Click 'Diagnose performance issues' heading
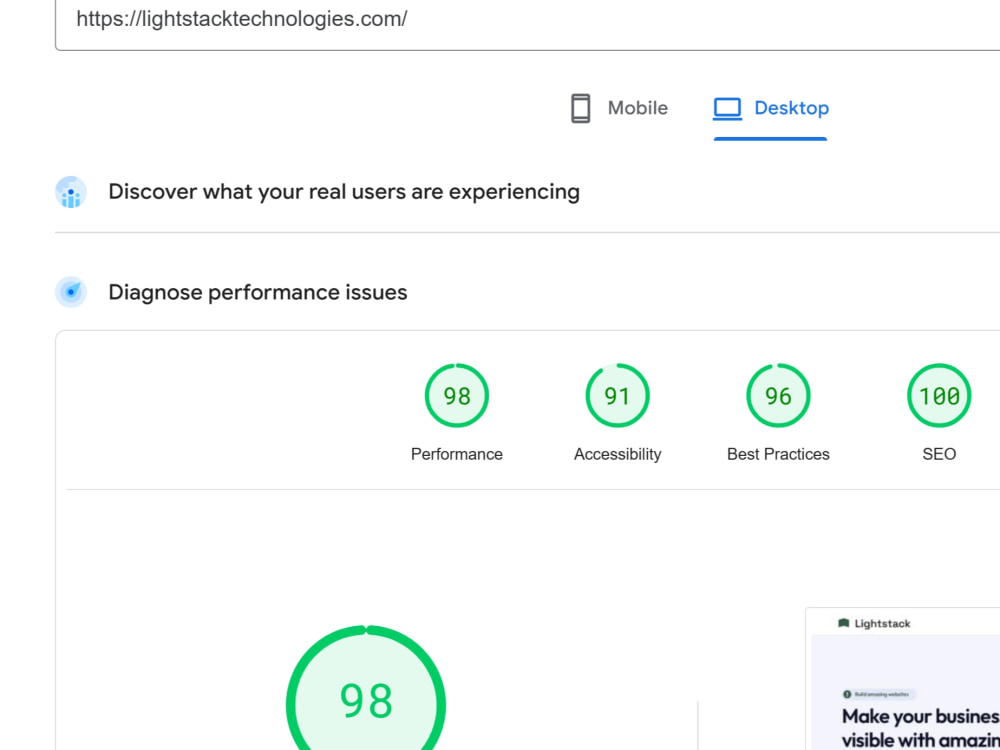Screen dimensions: 1000x750 [x=258, y=292]
